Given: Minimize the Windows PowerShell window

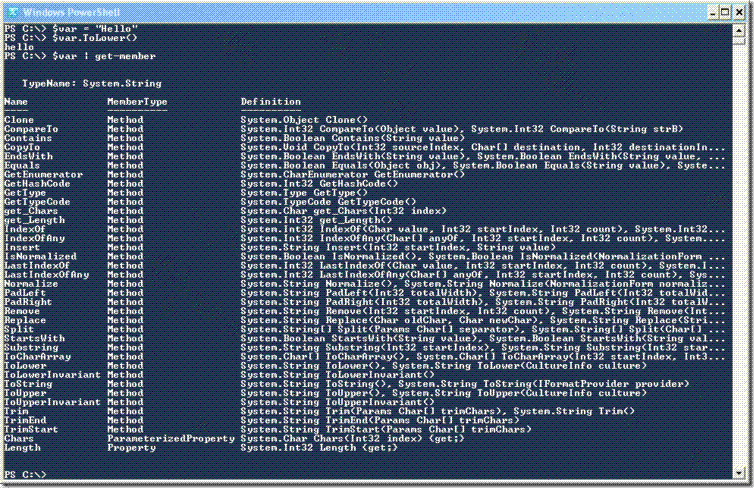Looking at the screenshot, I should point(714,13).
